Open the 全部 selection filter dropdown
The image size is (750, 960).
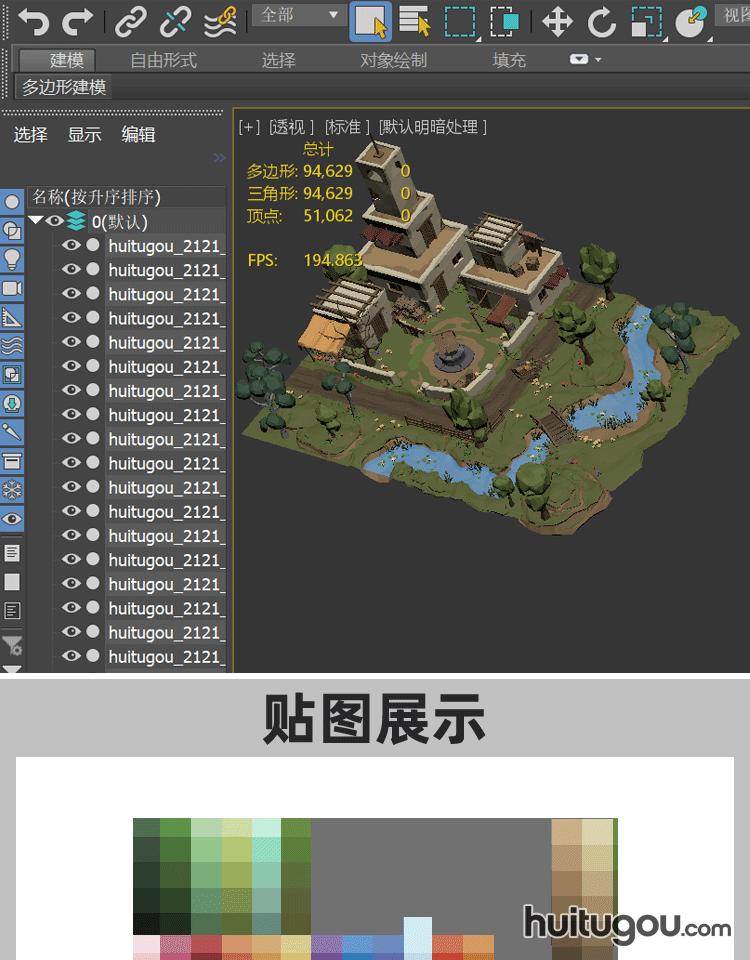click(x=298, y=15)
